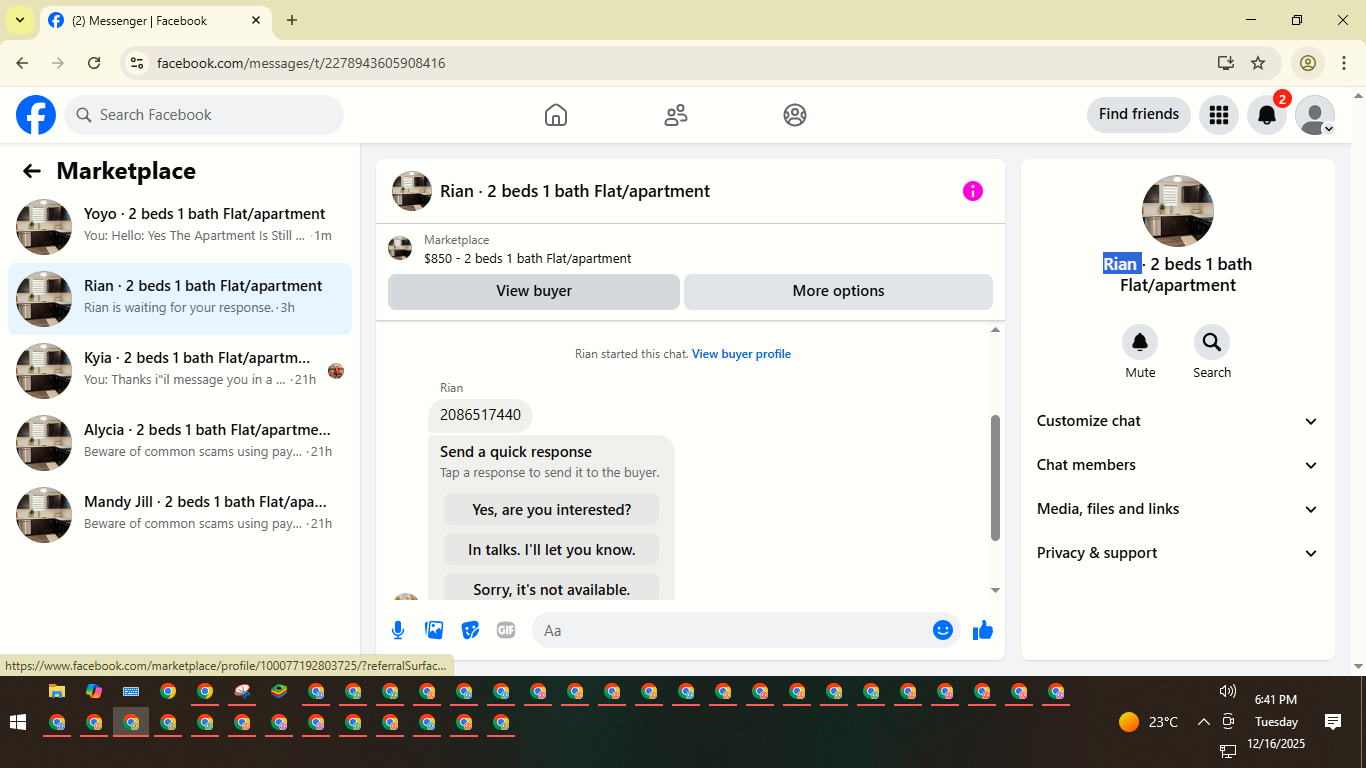Open the Windows notification center
1366x768 pixels.
[x=1333, y=721]
